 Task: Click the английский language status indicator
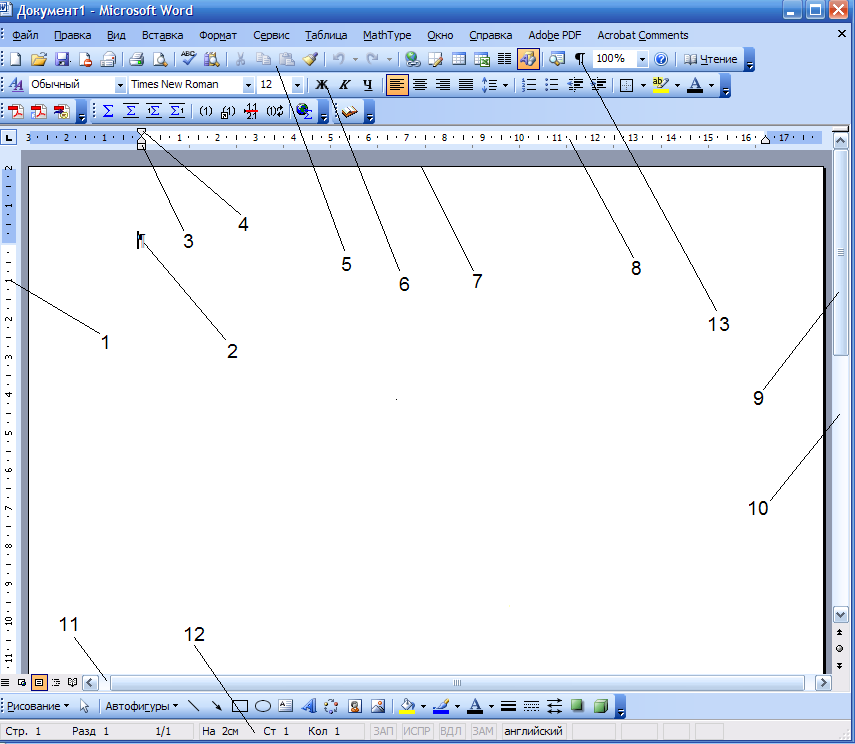(533, 731)
